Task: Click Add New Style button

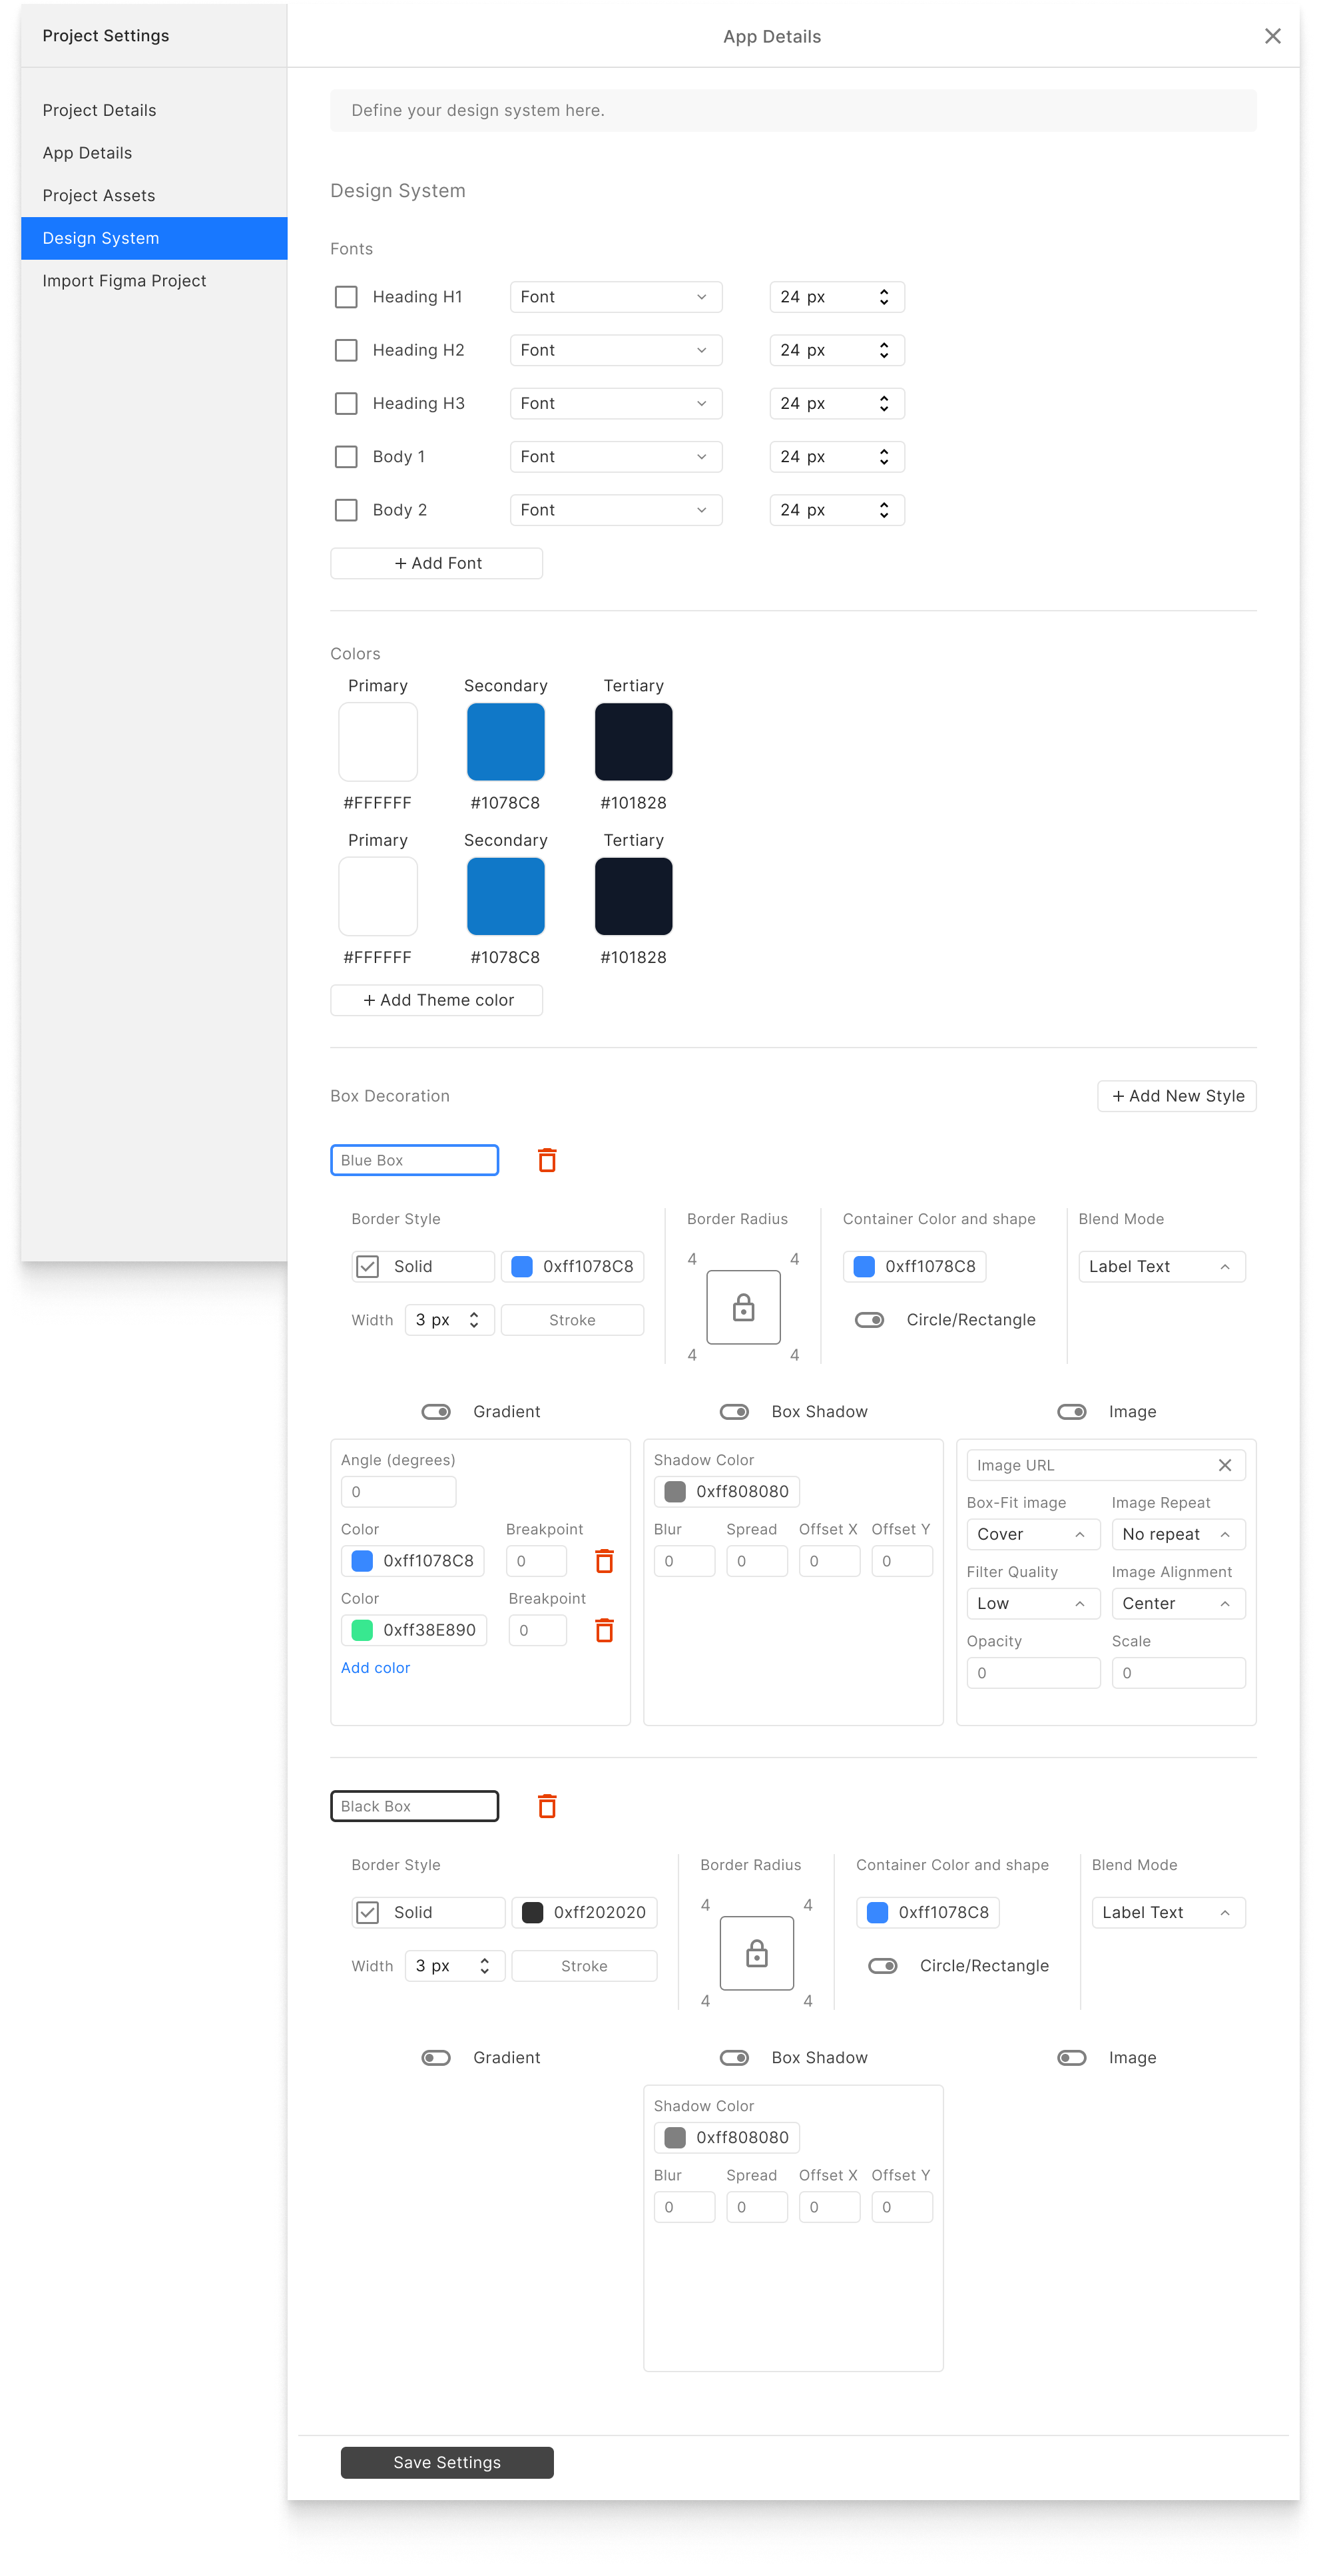Action: coord(1176,1095)
